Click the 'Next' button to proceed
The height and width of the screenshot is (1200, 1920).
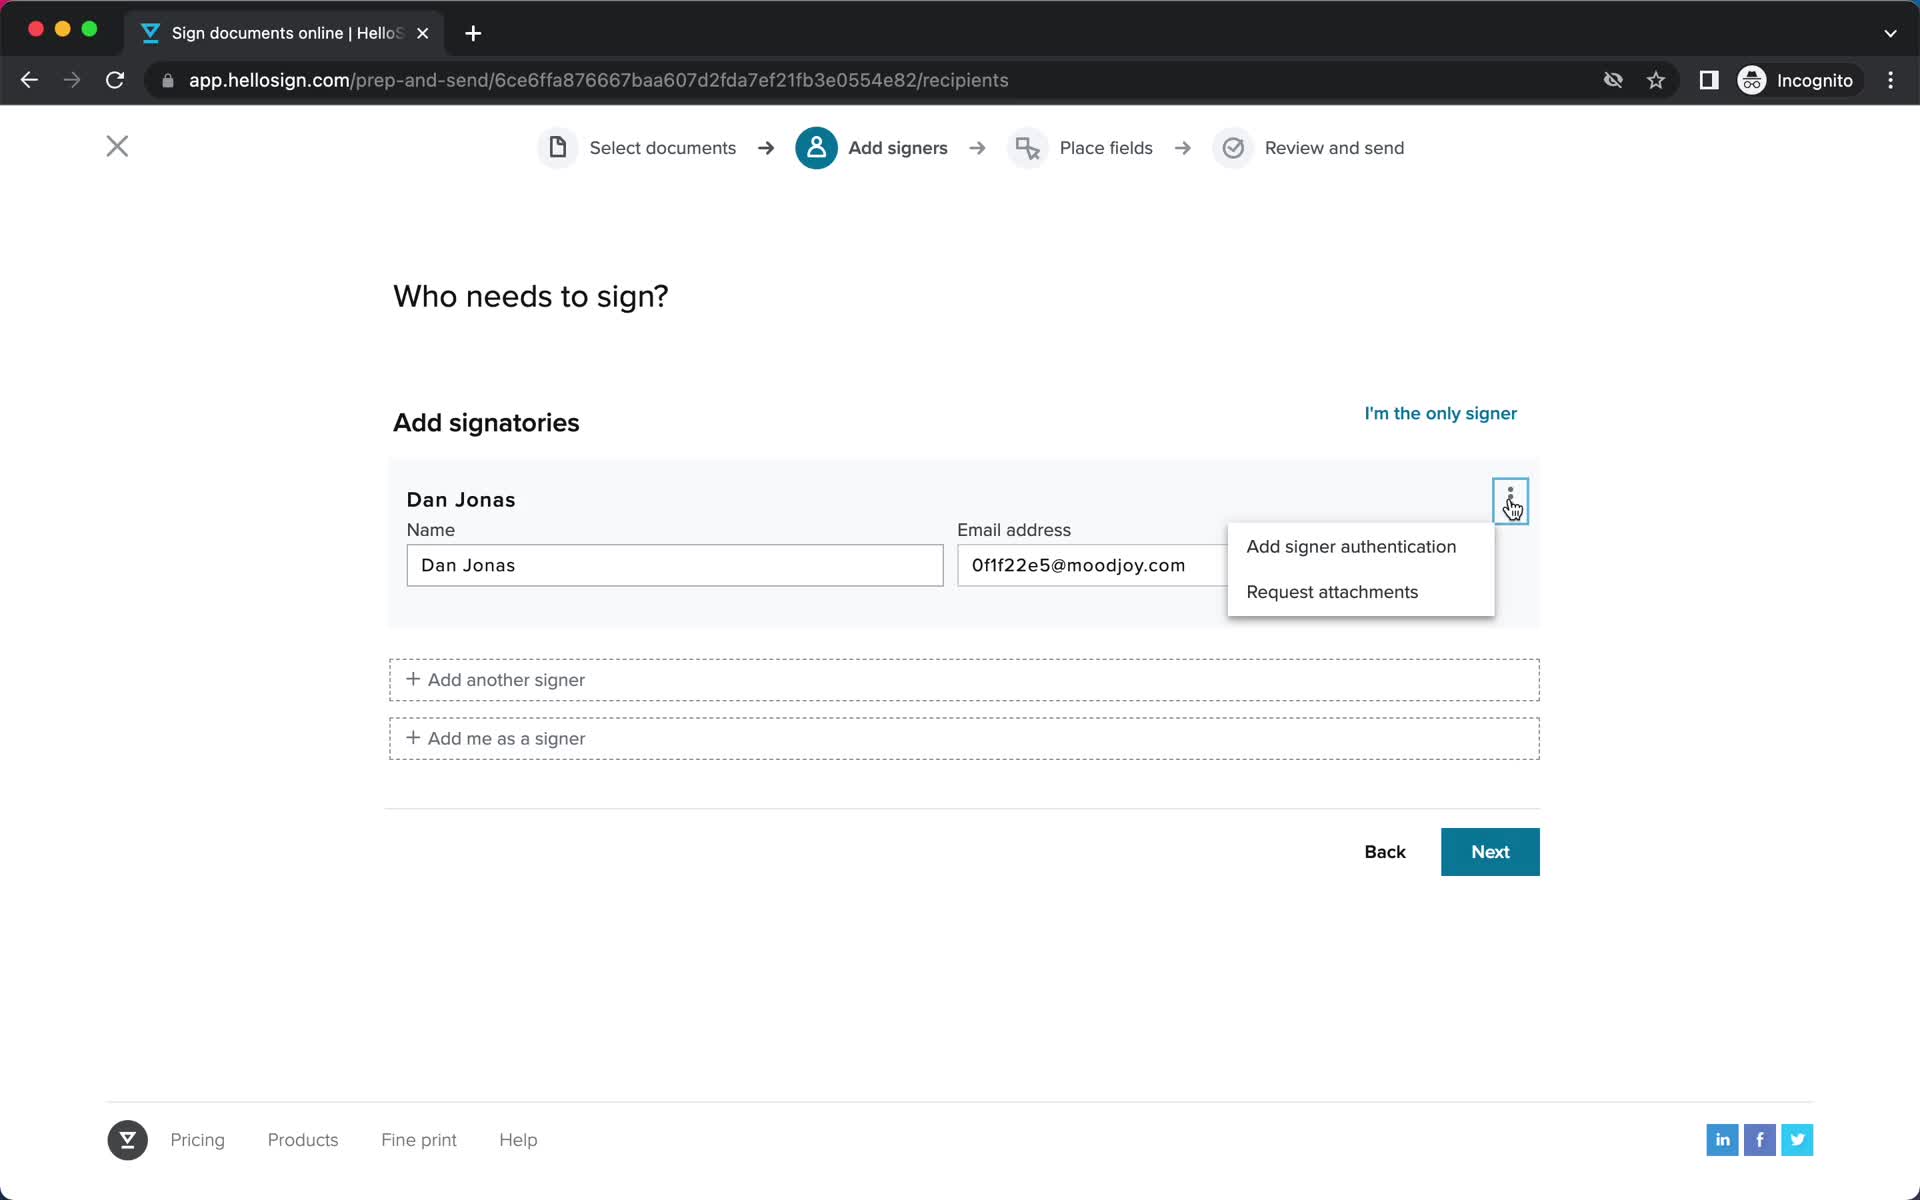tap(1490, 852)
